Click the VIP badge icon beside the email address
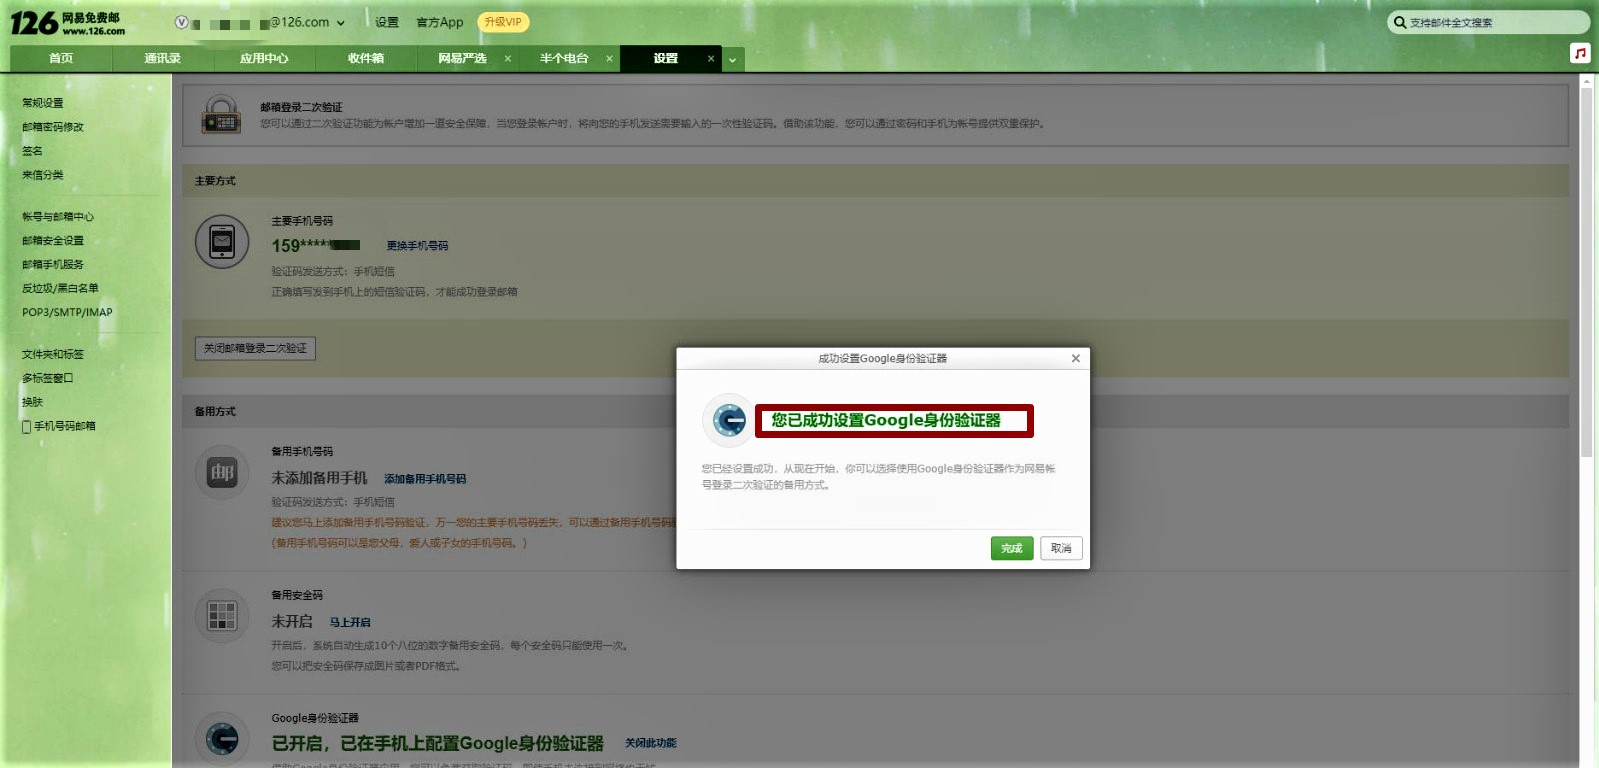The width and height of the screenshot is (1599, 768). pos(181,22)
